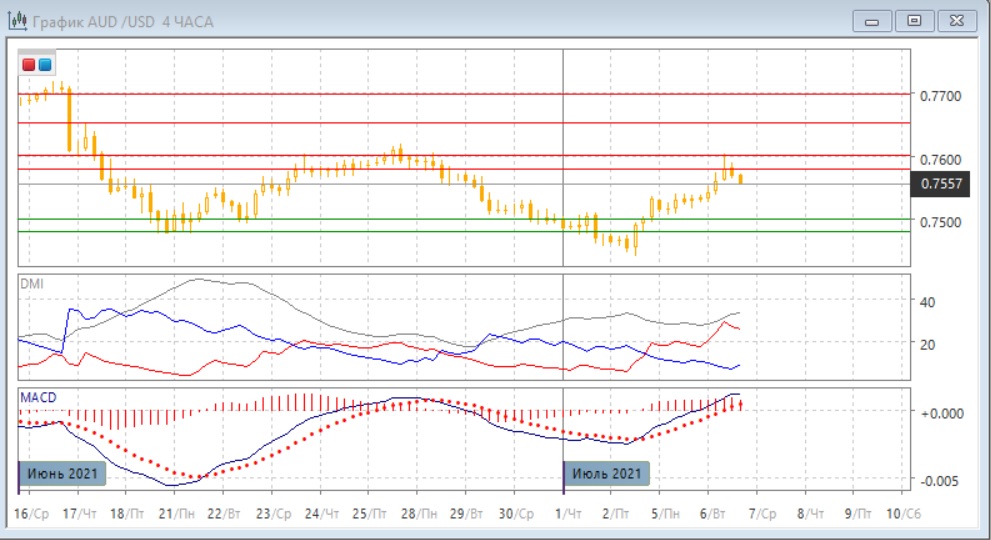Click the blue square button on chart
Viewport: 991px width, 540px height.
(44, 64)
